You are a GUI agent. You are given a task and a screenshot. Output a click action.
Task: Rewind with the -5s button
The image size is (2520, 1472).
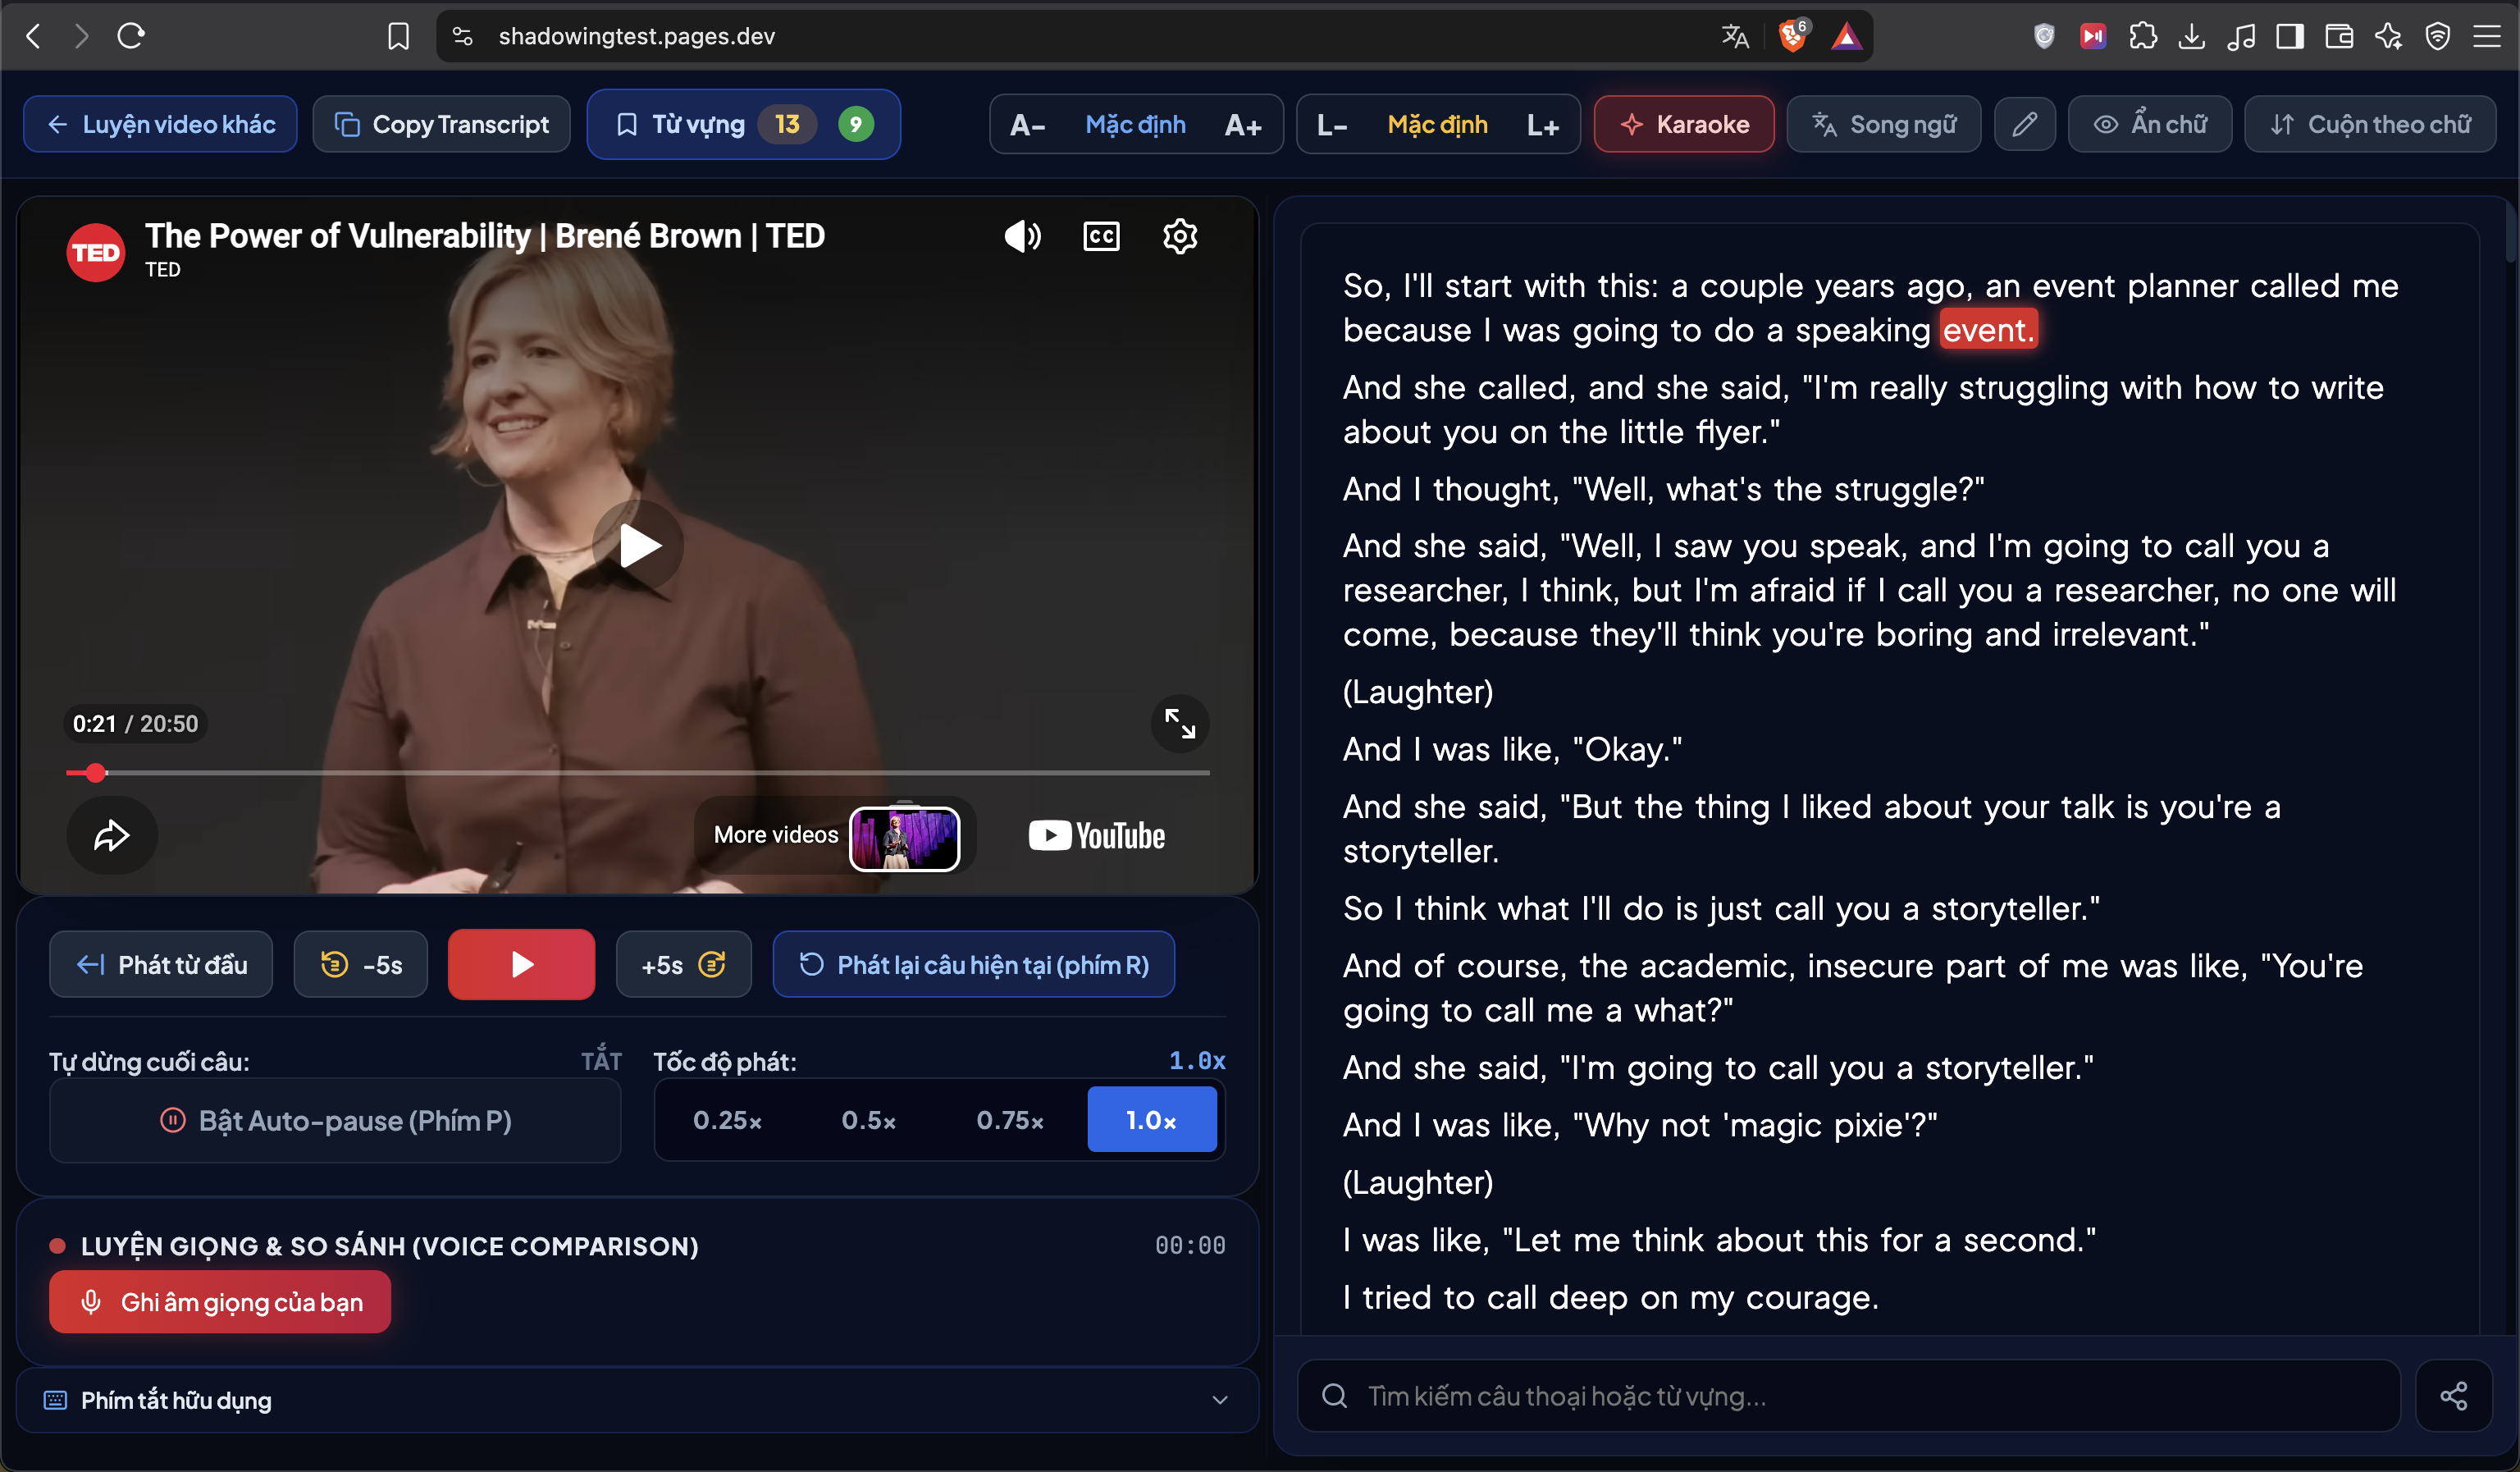pyautogui.click(x=361, y=964)
